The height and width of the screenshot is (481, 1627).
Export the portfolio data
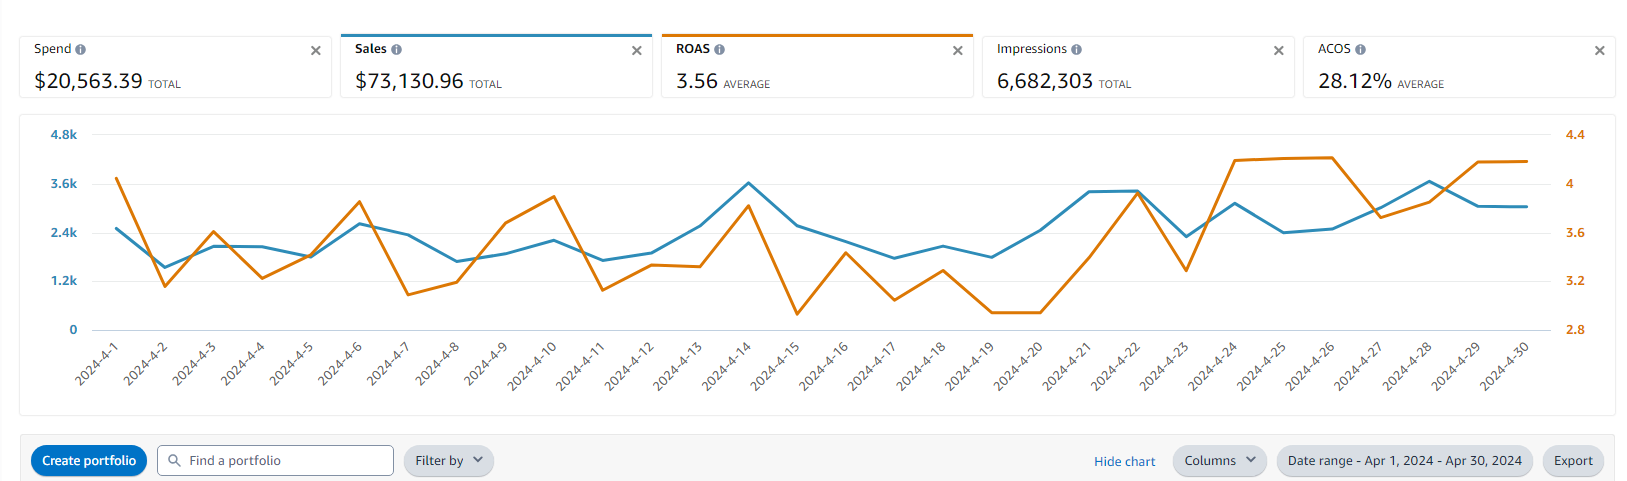(x=1573, y=461)
